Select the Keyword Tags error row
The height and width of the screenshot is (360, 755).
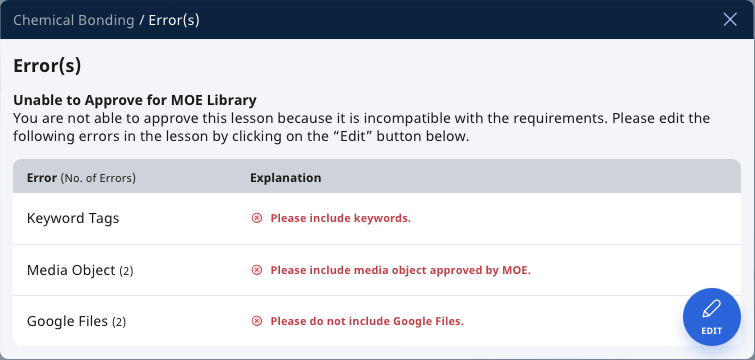point(377,219)
